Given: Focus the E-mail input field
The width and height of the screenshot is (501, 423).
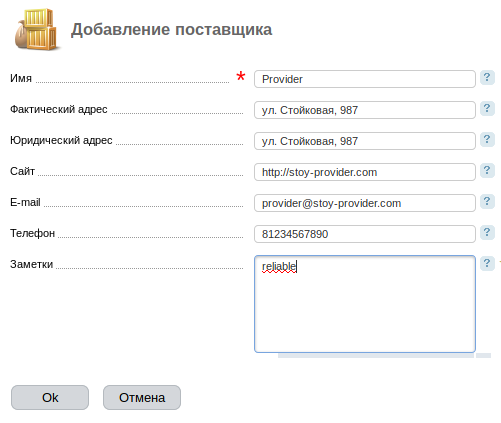Looking at the screenshot, I should (365, 203).
